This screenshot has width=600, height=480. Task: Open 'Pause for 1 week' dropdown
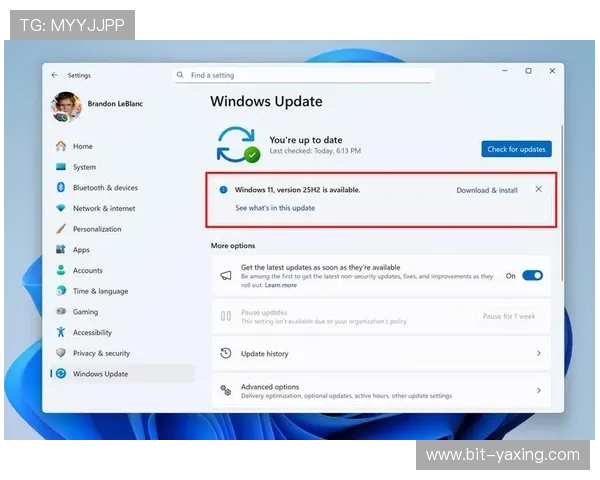[x=509, y=316]
